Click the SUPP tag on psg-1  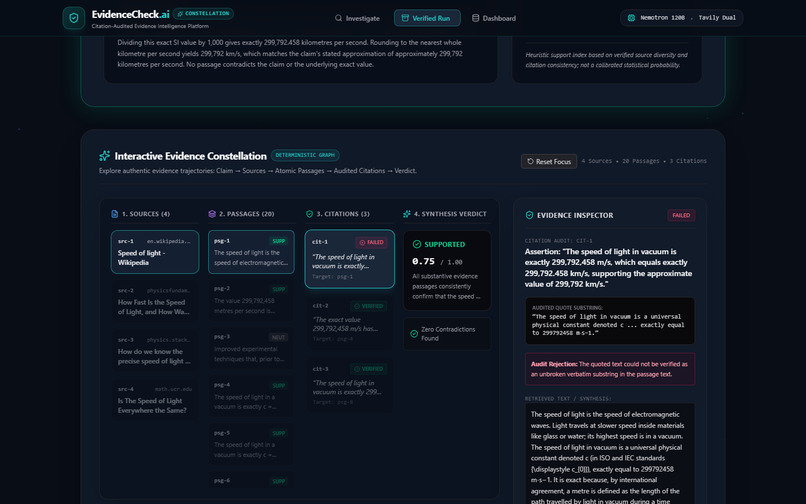tap(279, 241)
